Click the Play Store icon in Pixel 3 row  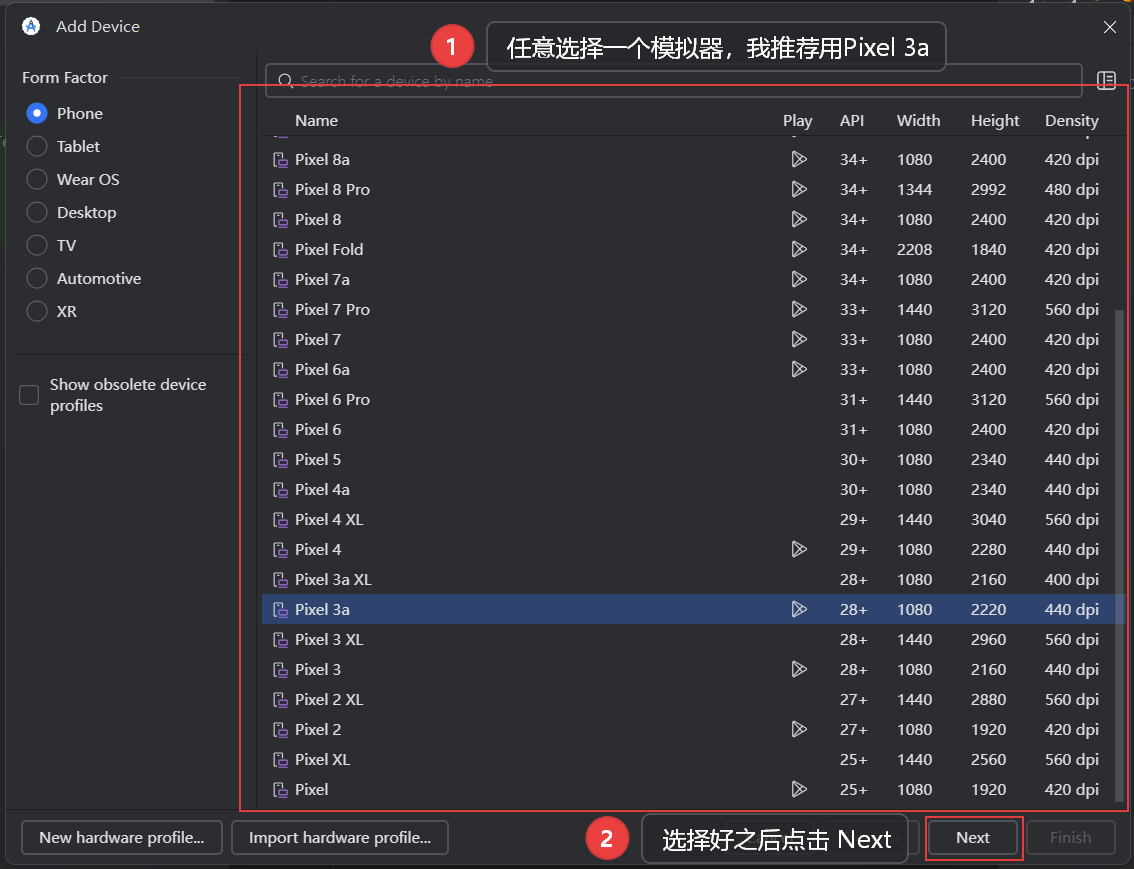[798, 669]
